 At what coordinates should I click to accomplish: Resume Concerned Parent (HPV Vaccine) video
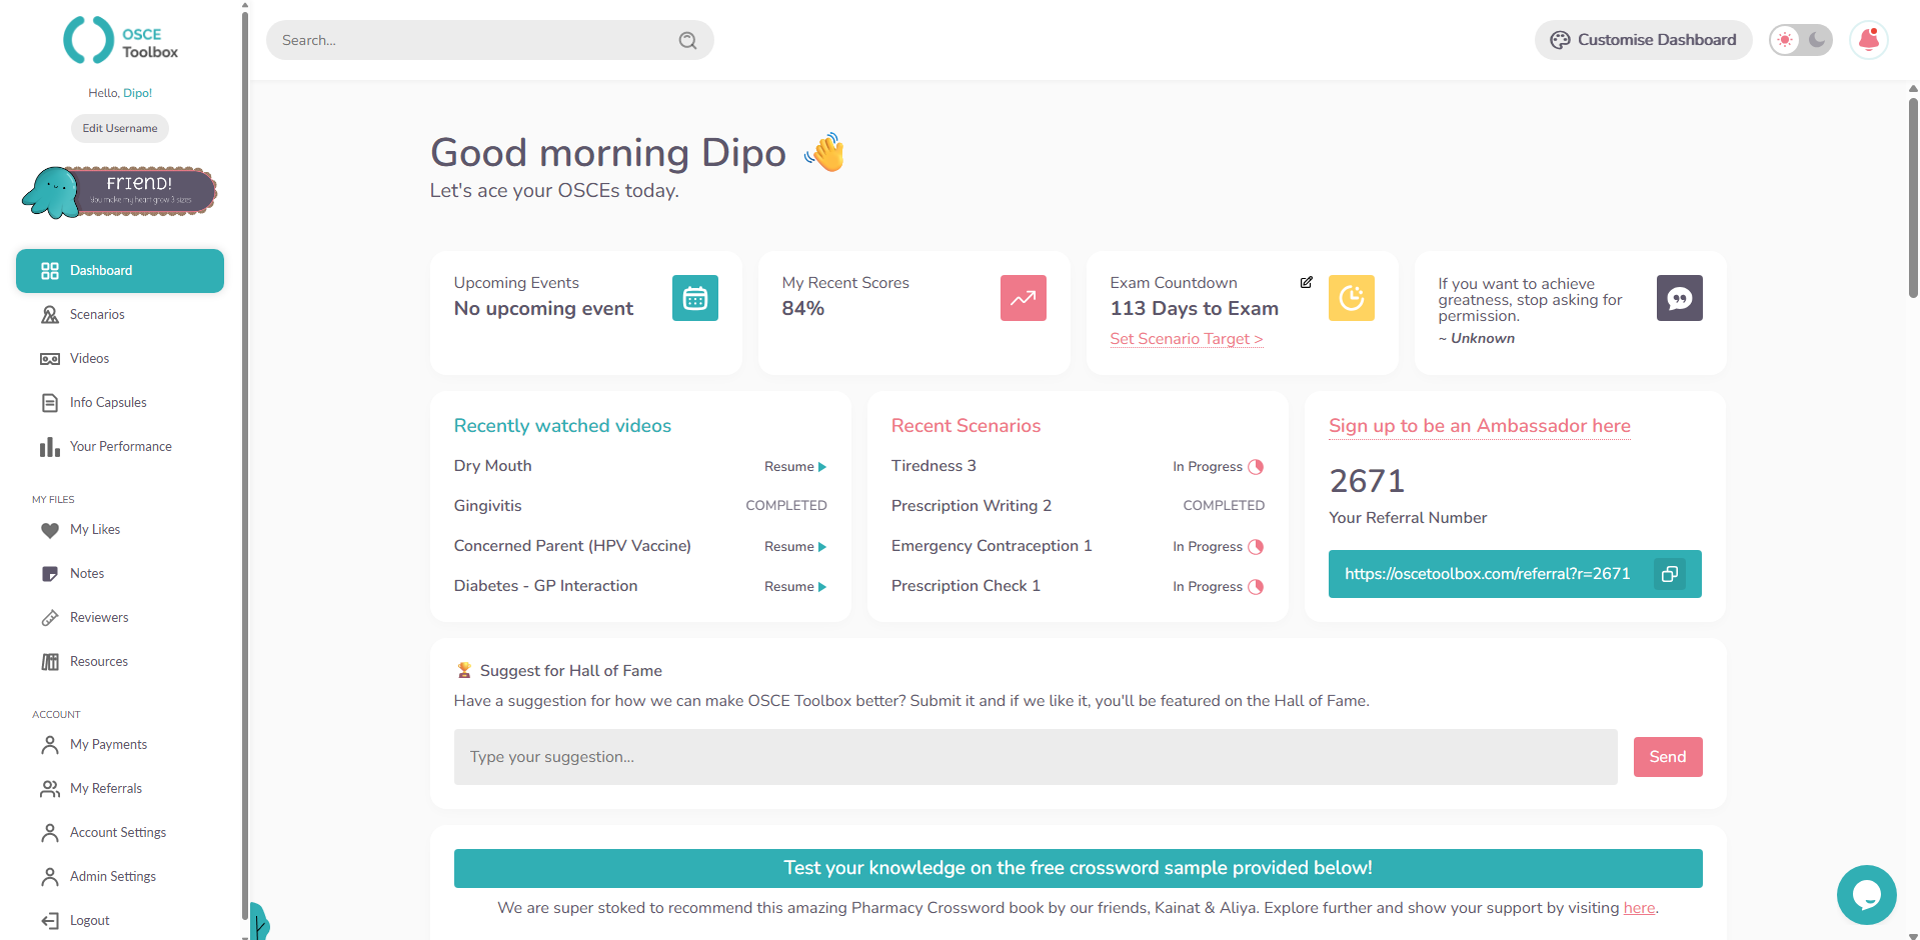pos(795,547)
